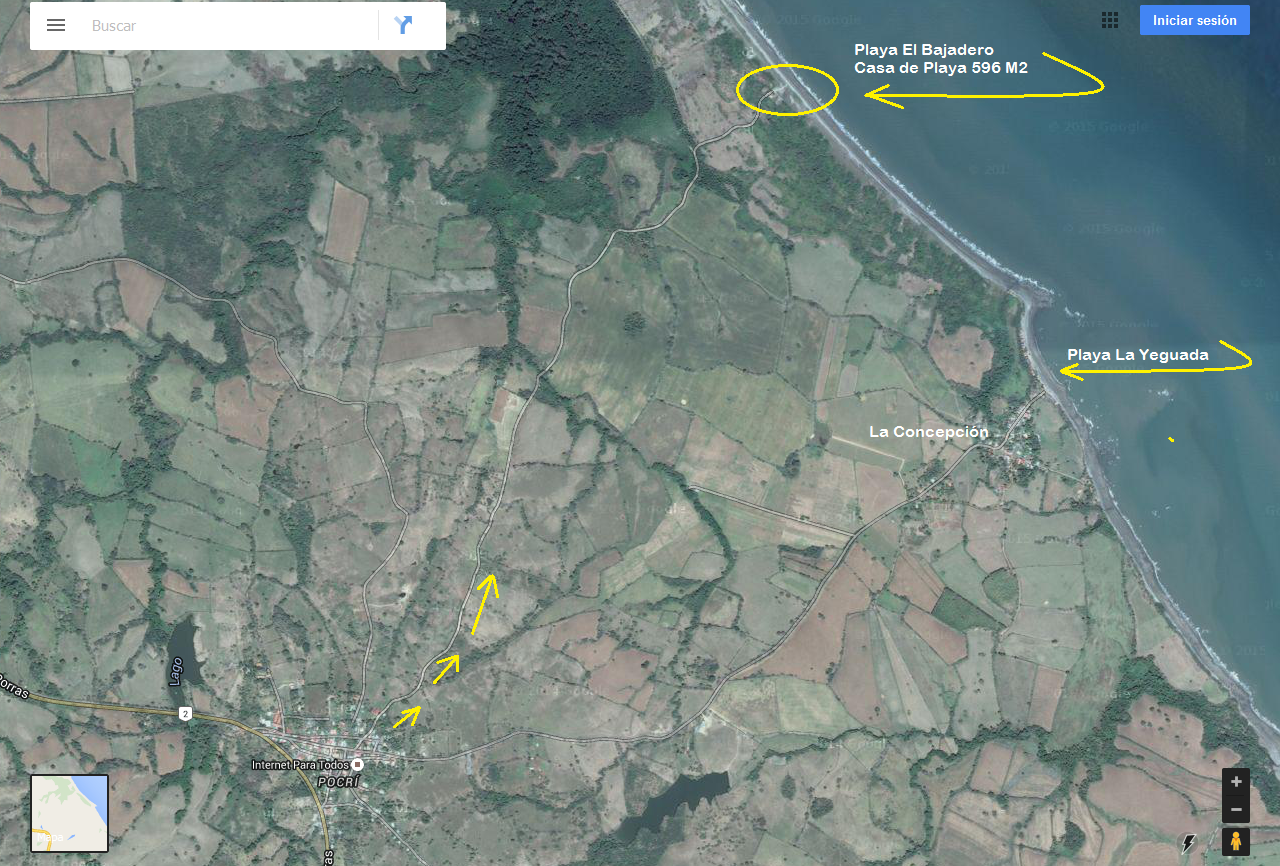Click the Playa El Bajadero label text
1280x866 pixels.
click(x=923, y=49)
